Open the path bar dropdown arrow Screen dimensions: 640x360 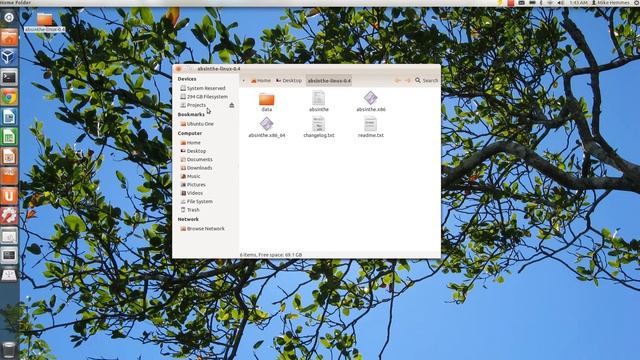244,80
